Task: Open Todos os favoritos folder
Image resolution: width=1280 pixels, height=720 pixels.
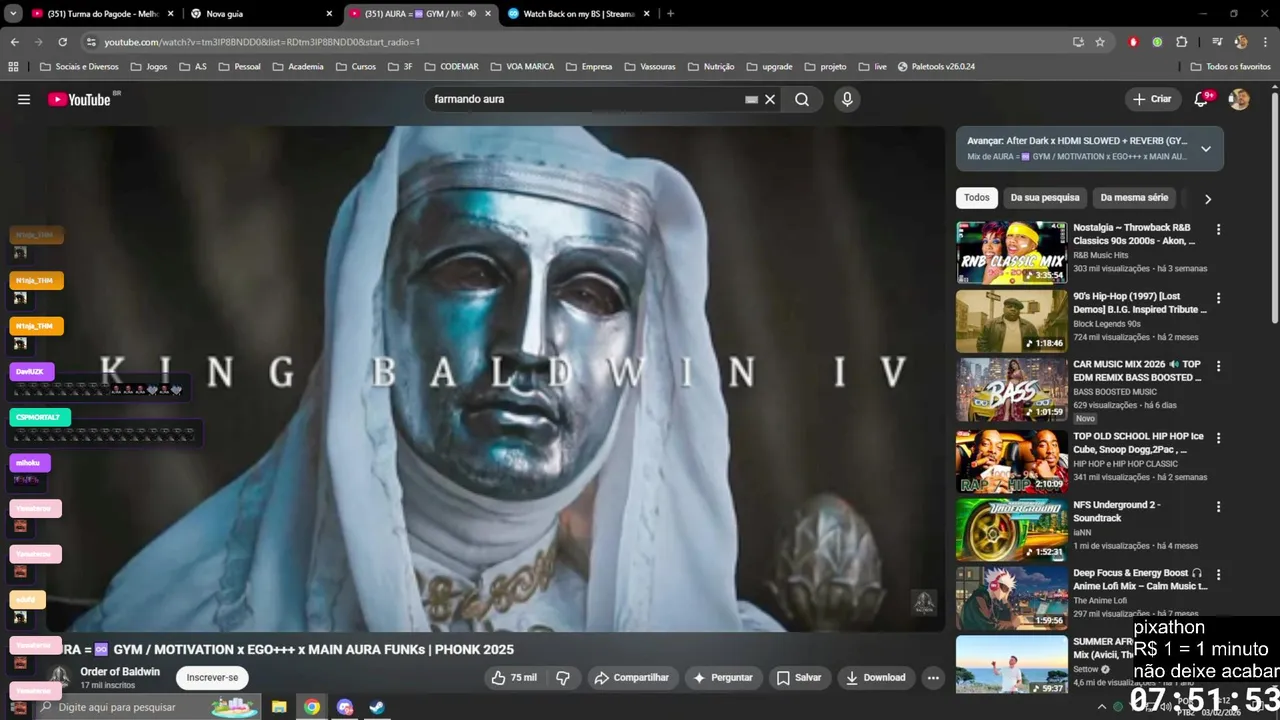Action: tap(1230, 67)
